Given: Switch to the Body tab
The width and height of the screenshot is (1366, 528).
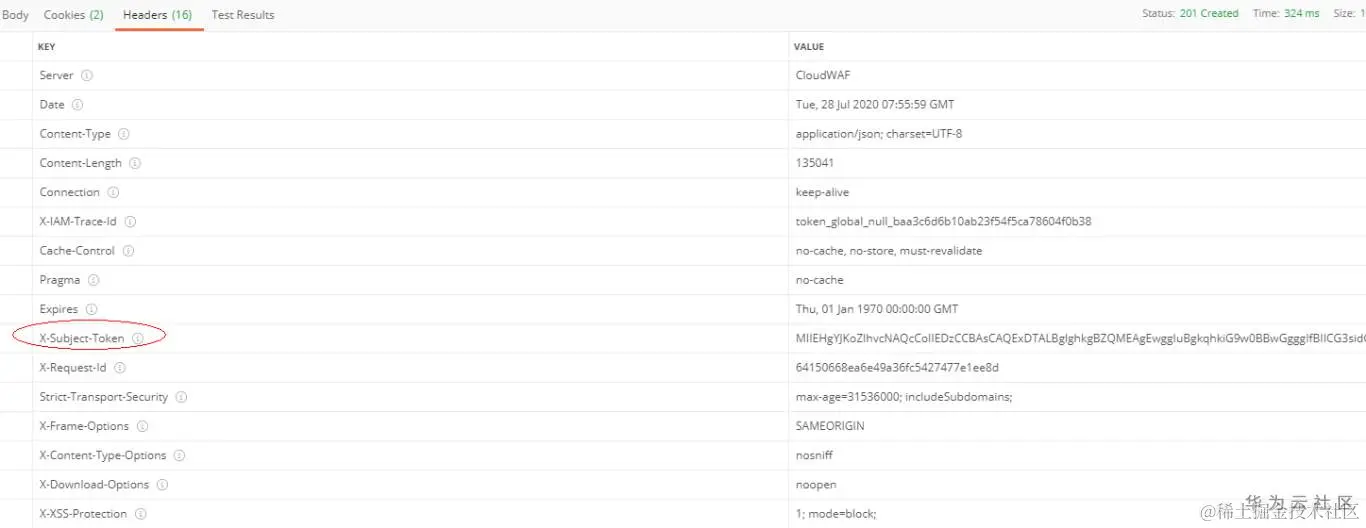Looking at the screenshot, I should tap(15, 15).
